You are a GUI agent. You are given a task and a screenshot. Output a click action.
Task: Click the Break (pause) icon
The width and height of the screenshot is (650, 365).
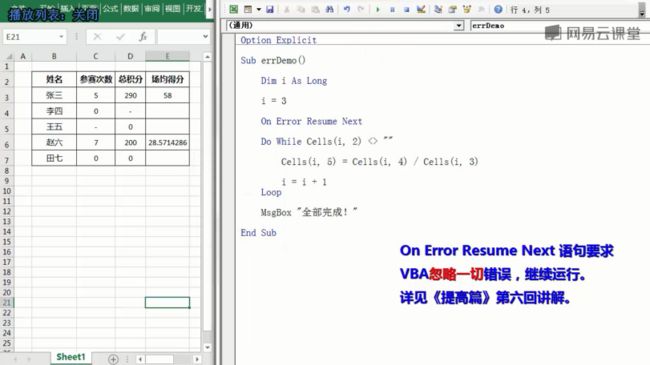tap(392, 9)
